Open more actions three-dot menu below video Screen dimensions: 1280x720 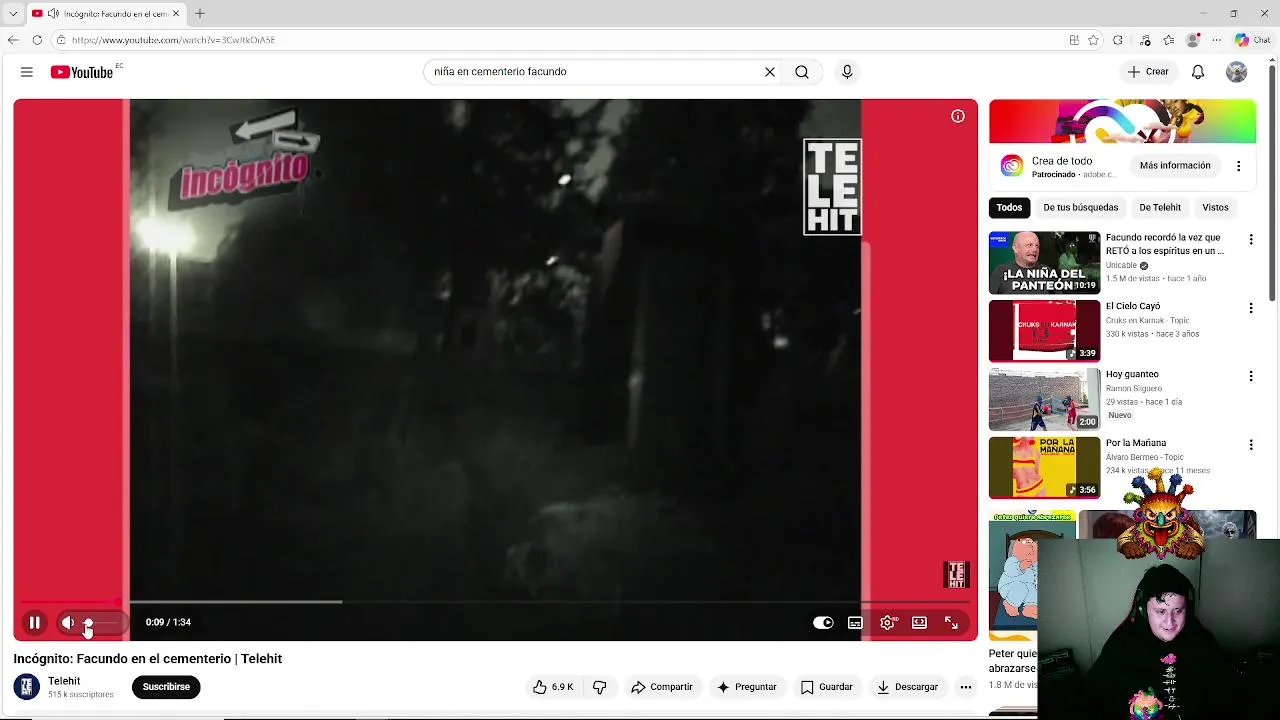coord(965,687)
